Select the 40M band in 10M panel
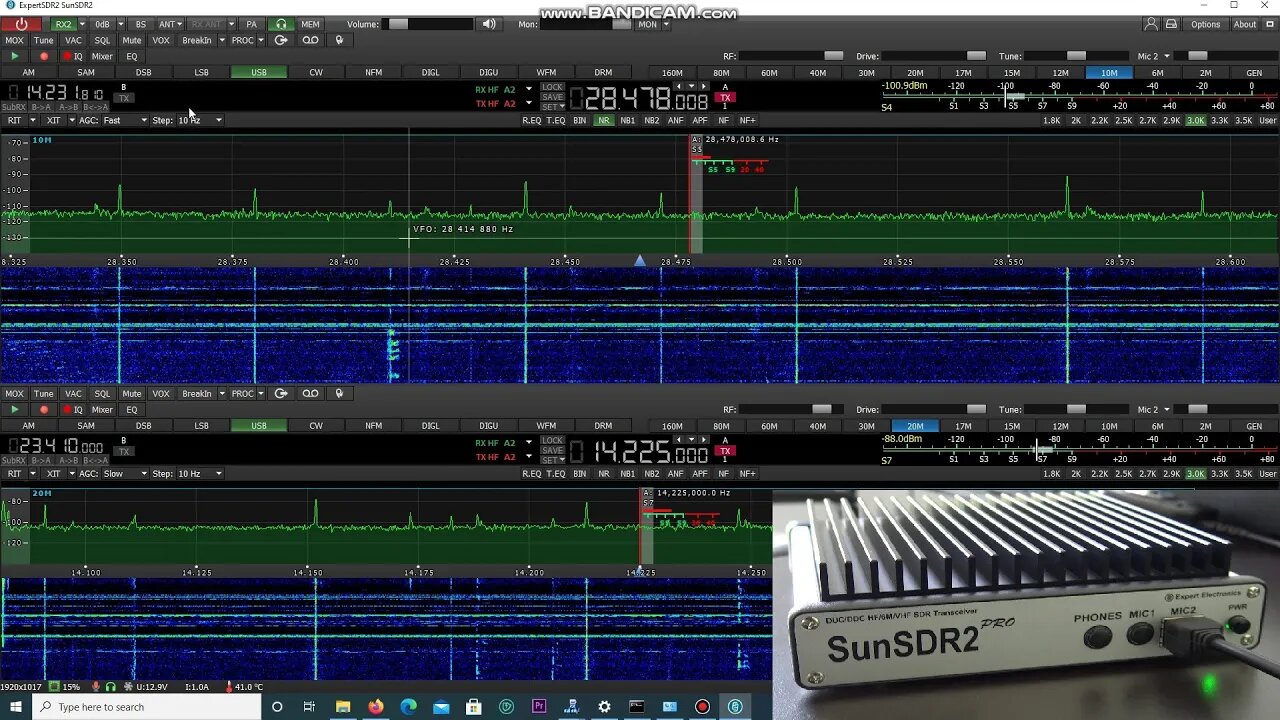Viewport: 1280px width, 720px height. (818, 72)
